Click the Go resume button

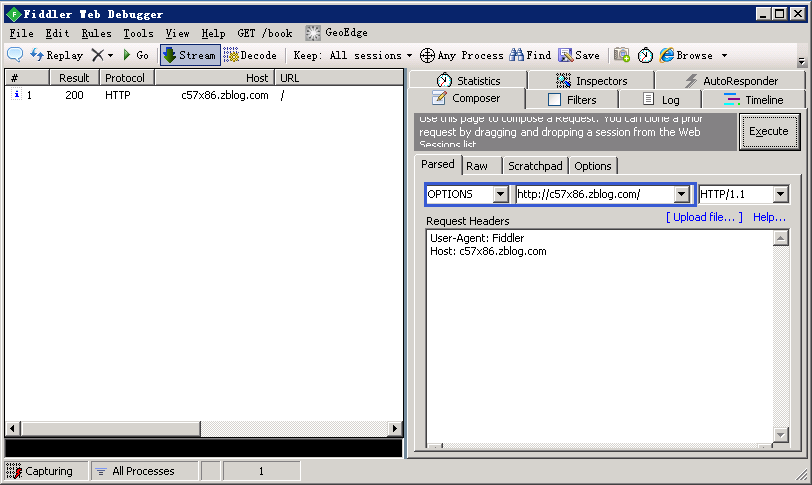pos(135,55)
